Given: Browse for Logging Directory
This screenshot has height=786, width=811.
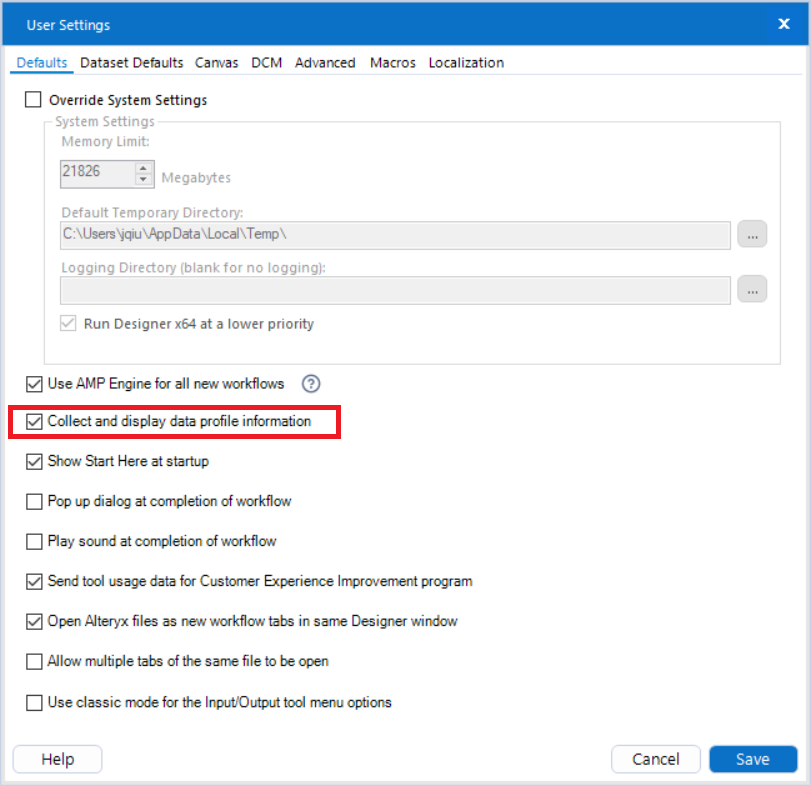Looking at the screenshot, I should (752, 290).
